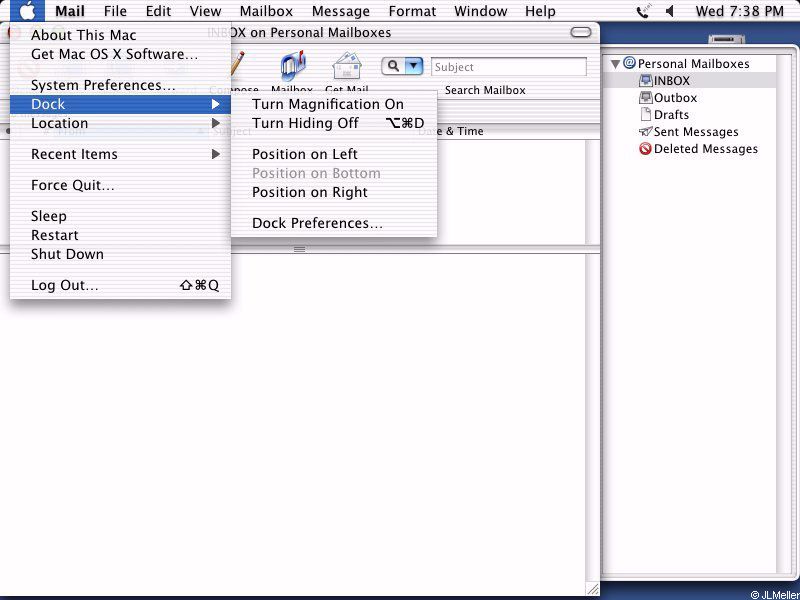The image size is (800, 600).
Task: Choose Turn Magnification On
Action: 334,104
